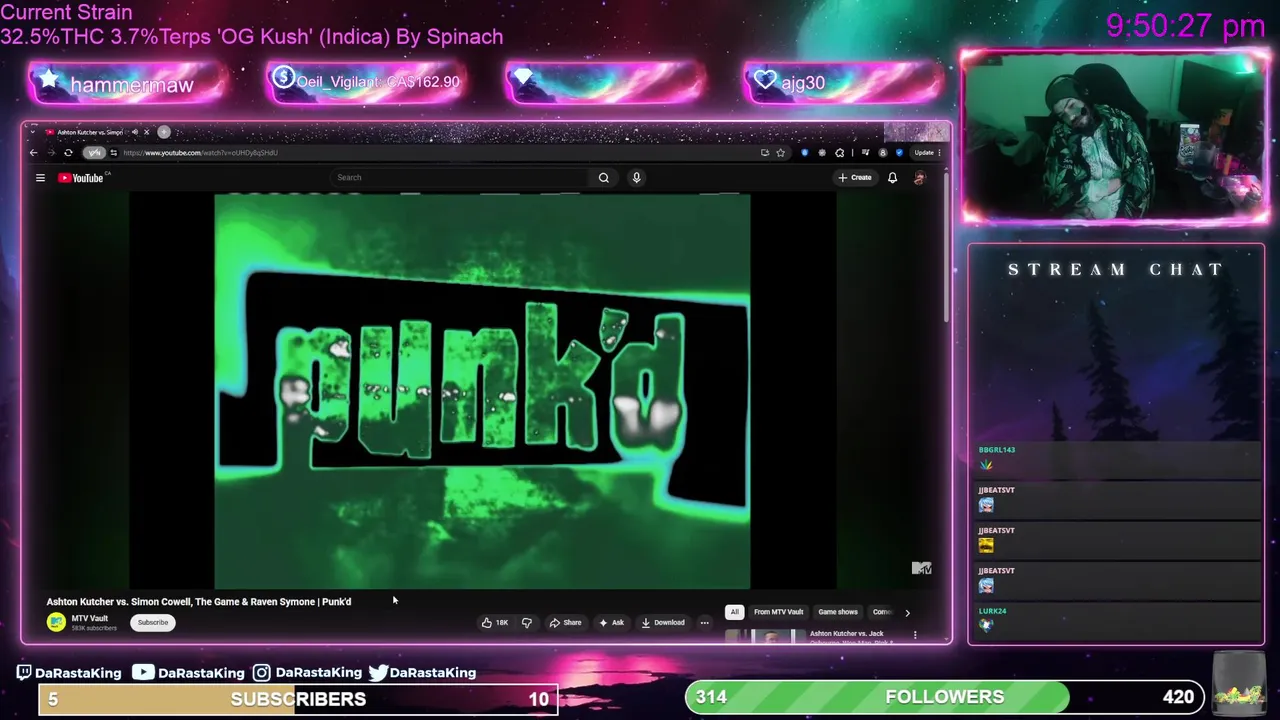This screenshot has width=1280, height=720.
Task: Click the video title Ashton Kutcher vs. Simon Cowell
Action: click(x=198, y=602)
